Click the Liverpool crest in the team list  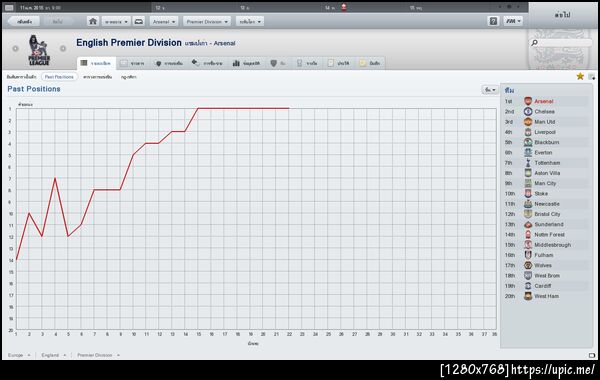pyautogui.click(x=528, y=132)
